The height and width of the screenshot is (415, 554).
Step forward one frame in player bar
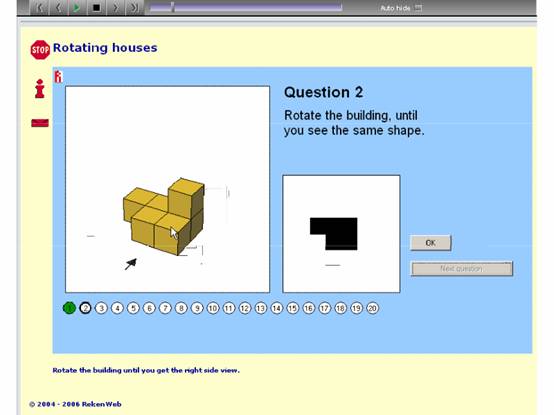click(116, 7)
